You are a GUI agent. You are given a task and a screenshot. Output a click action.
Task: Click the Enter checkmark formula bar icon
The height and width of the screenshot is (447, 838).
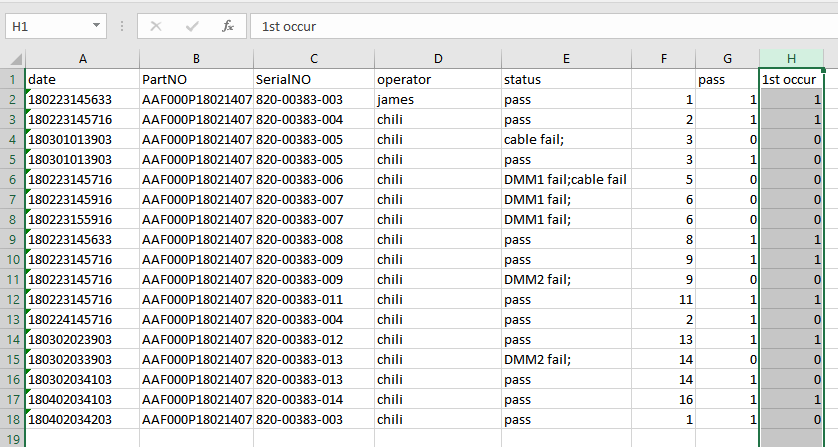pos(192,26)
